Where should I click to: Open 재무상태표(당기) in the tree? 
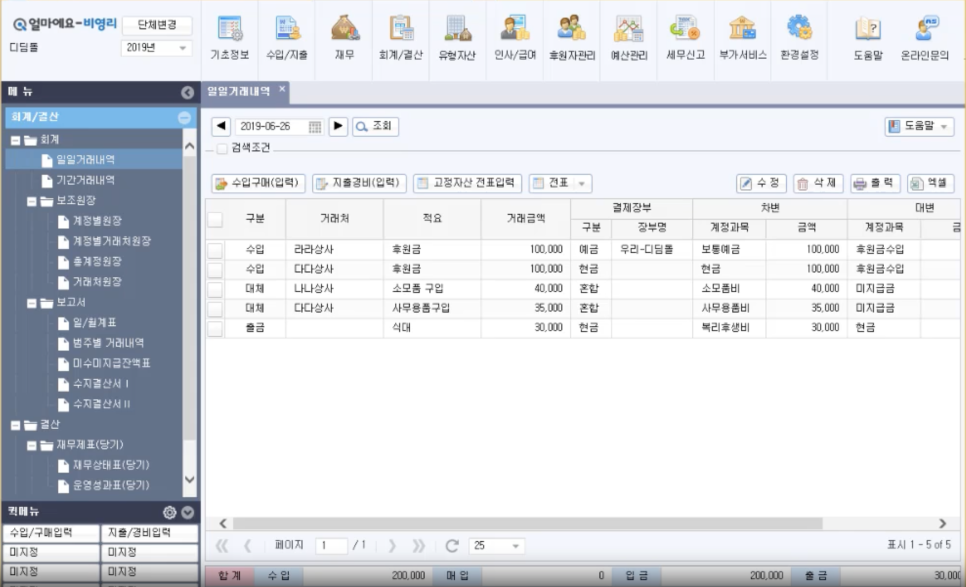(112, 466)
